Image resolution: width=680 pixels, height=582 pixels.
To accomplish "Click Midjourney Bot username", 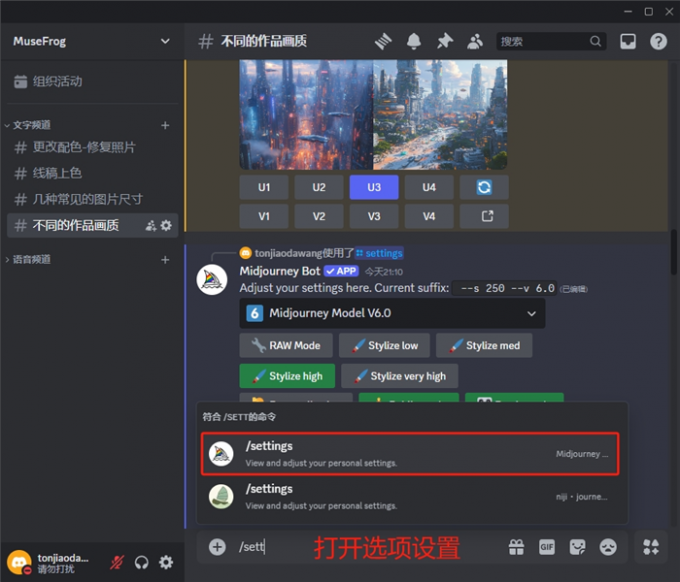I will click(x=280, y=271).
